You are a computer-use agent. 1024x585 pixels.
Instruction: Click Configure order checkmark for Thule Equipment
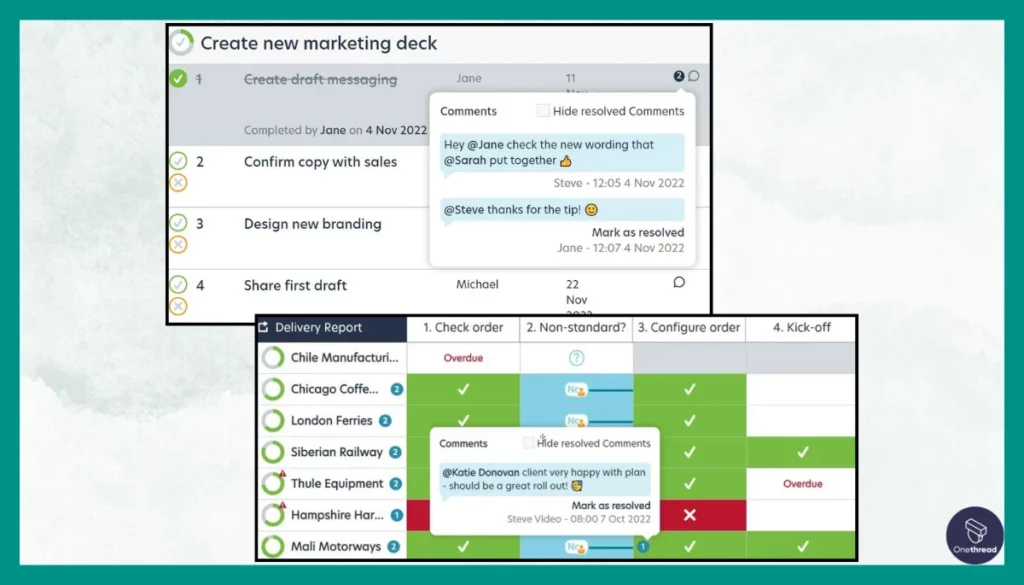click(689, 483)
